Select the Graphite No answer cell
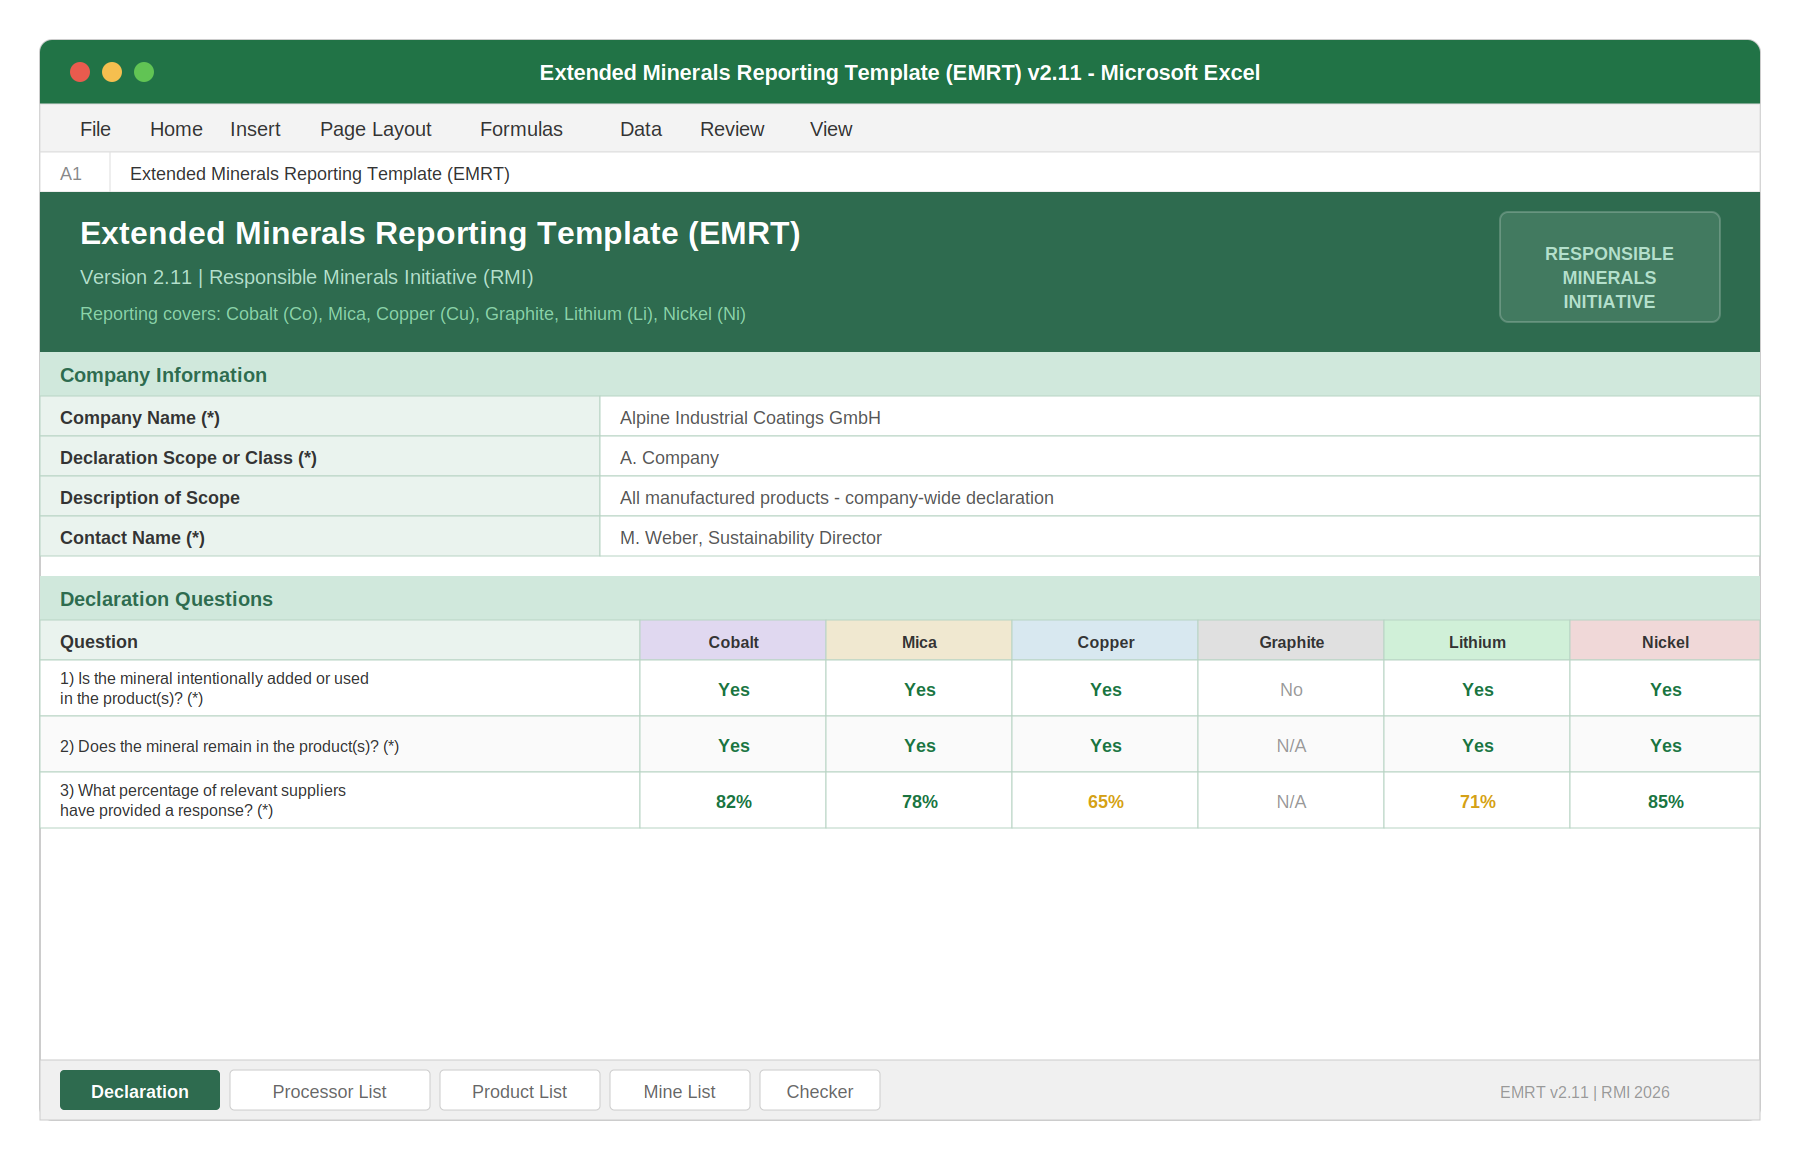The width and height of the screenshot is (1800, 1160). click(x=1290, y=689)
